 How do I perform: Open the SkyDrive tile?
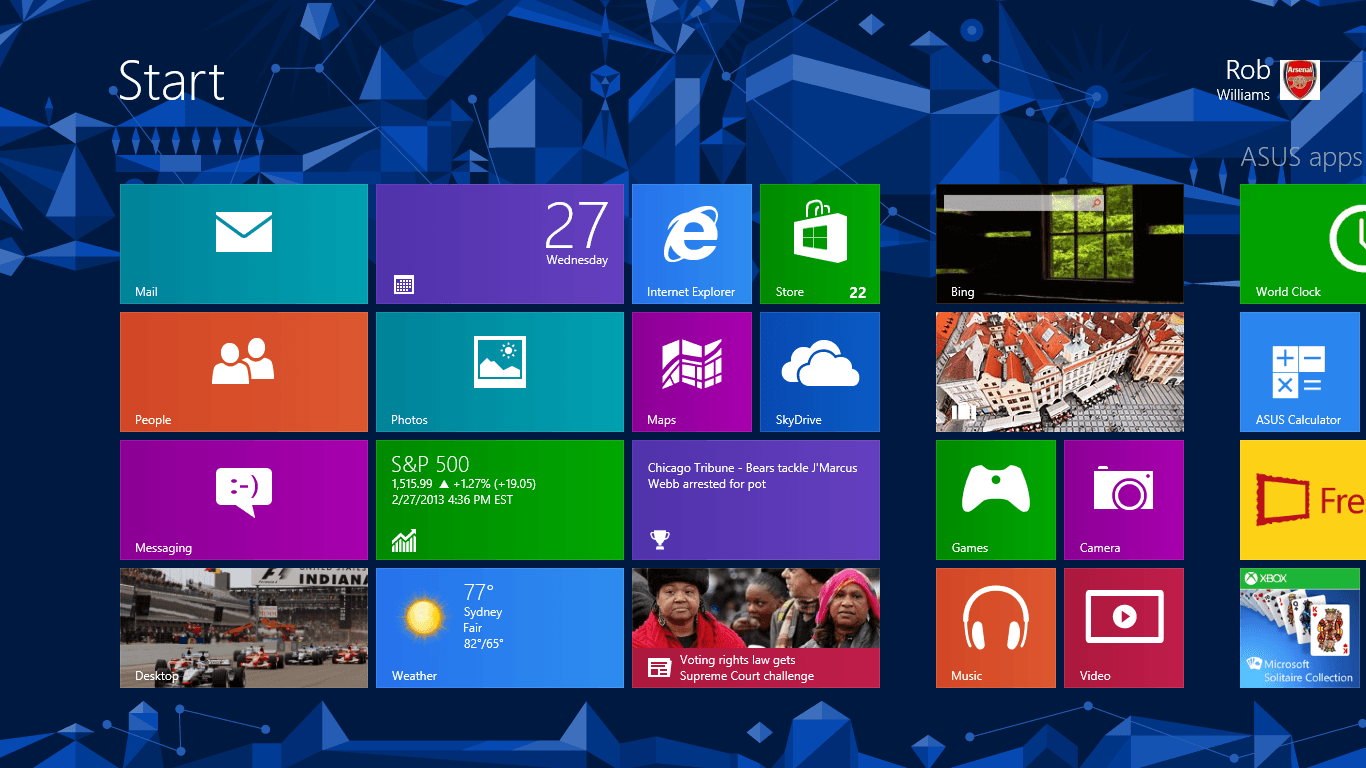(x=820, y=372)
